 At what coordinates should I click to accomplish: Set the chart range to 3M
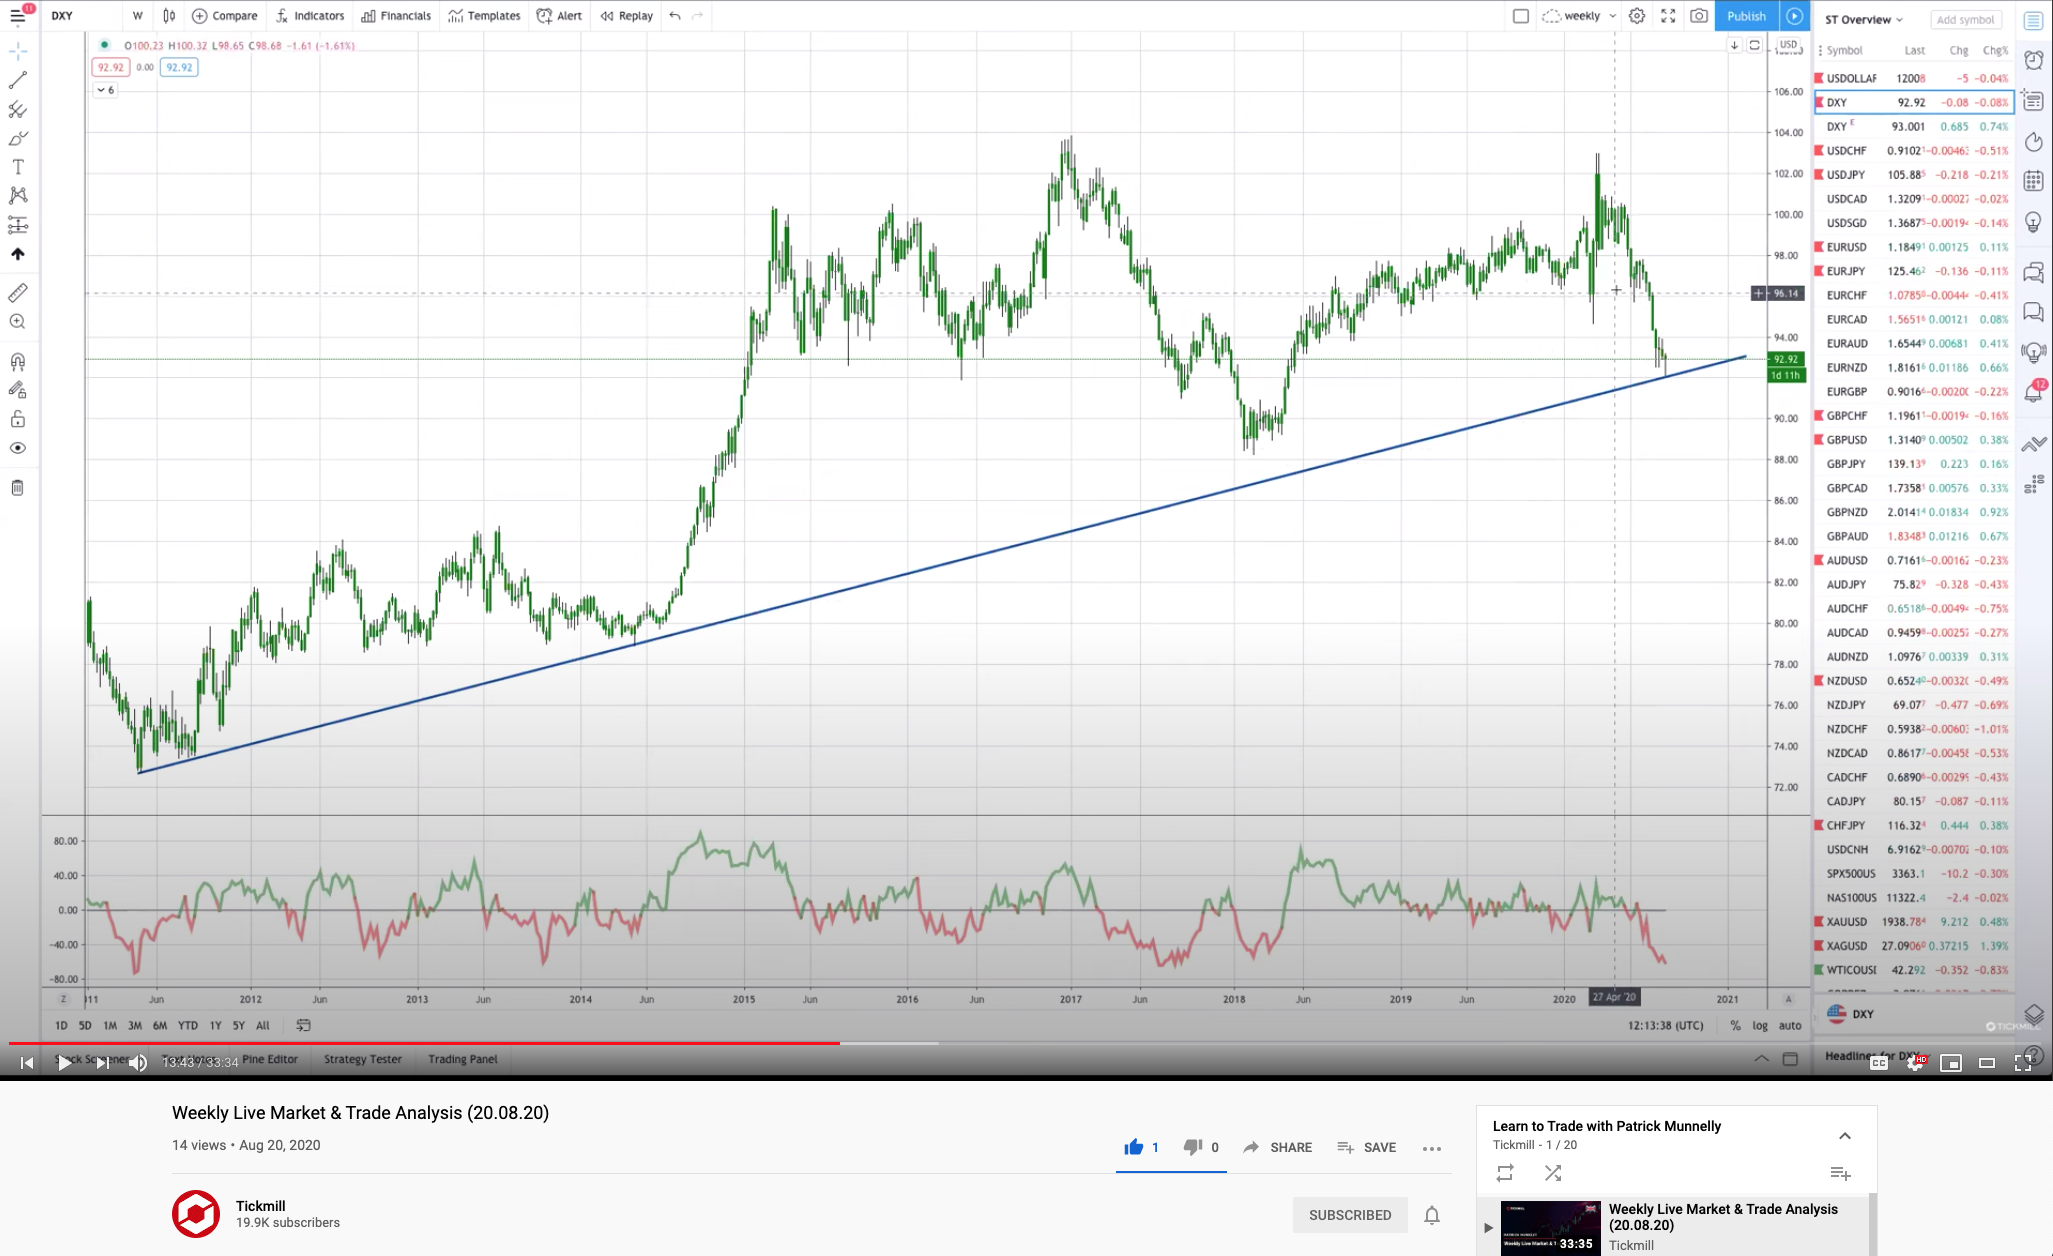tap(135, 1026)
